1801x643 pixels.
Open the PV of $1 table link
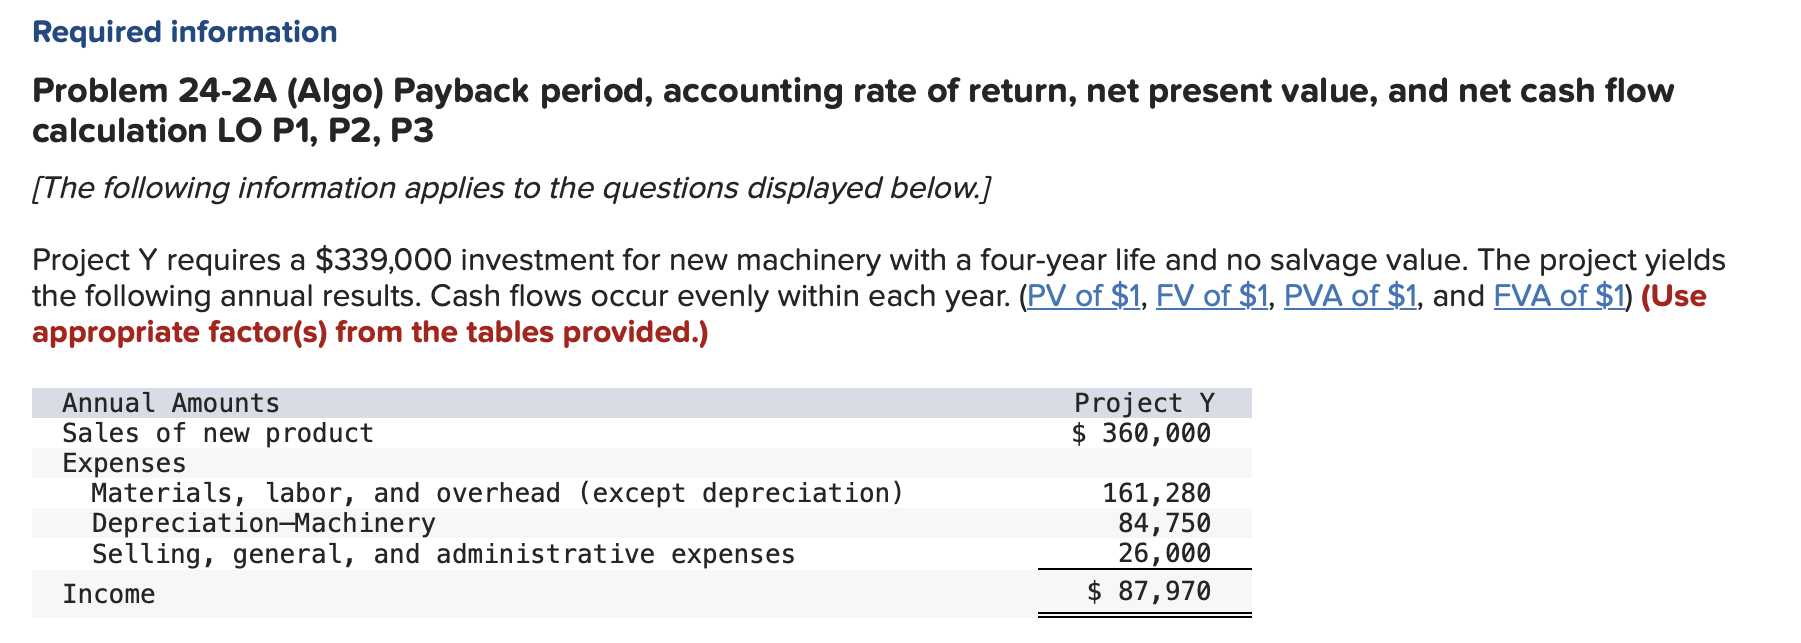pos(1084,296)
